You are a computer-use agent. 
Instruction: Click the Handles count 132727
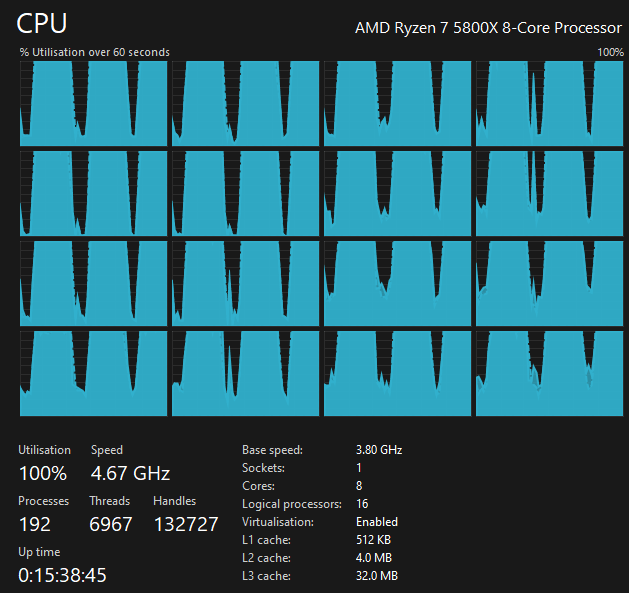[x=186, y=524]
